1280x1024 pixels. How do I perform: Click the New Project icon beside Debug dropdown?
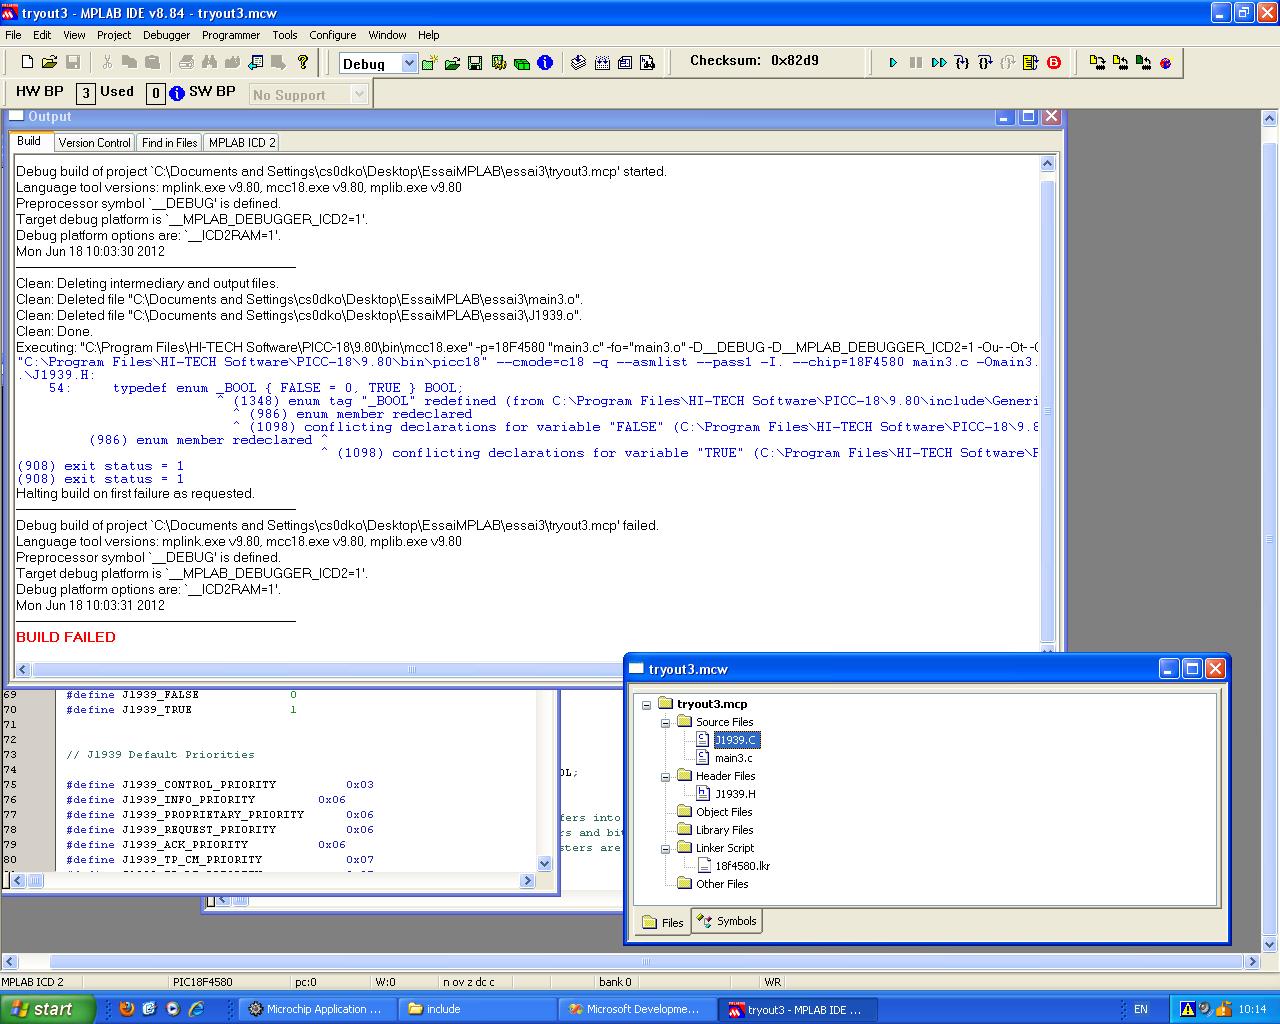point(429,63)
